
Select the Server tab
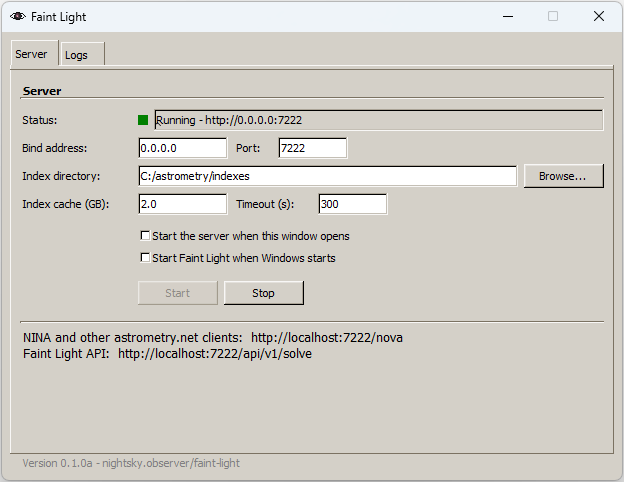[x=34, y=54]
